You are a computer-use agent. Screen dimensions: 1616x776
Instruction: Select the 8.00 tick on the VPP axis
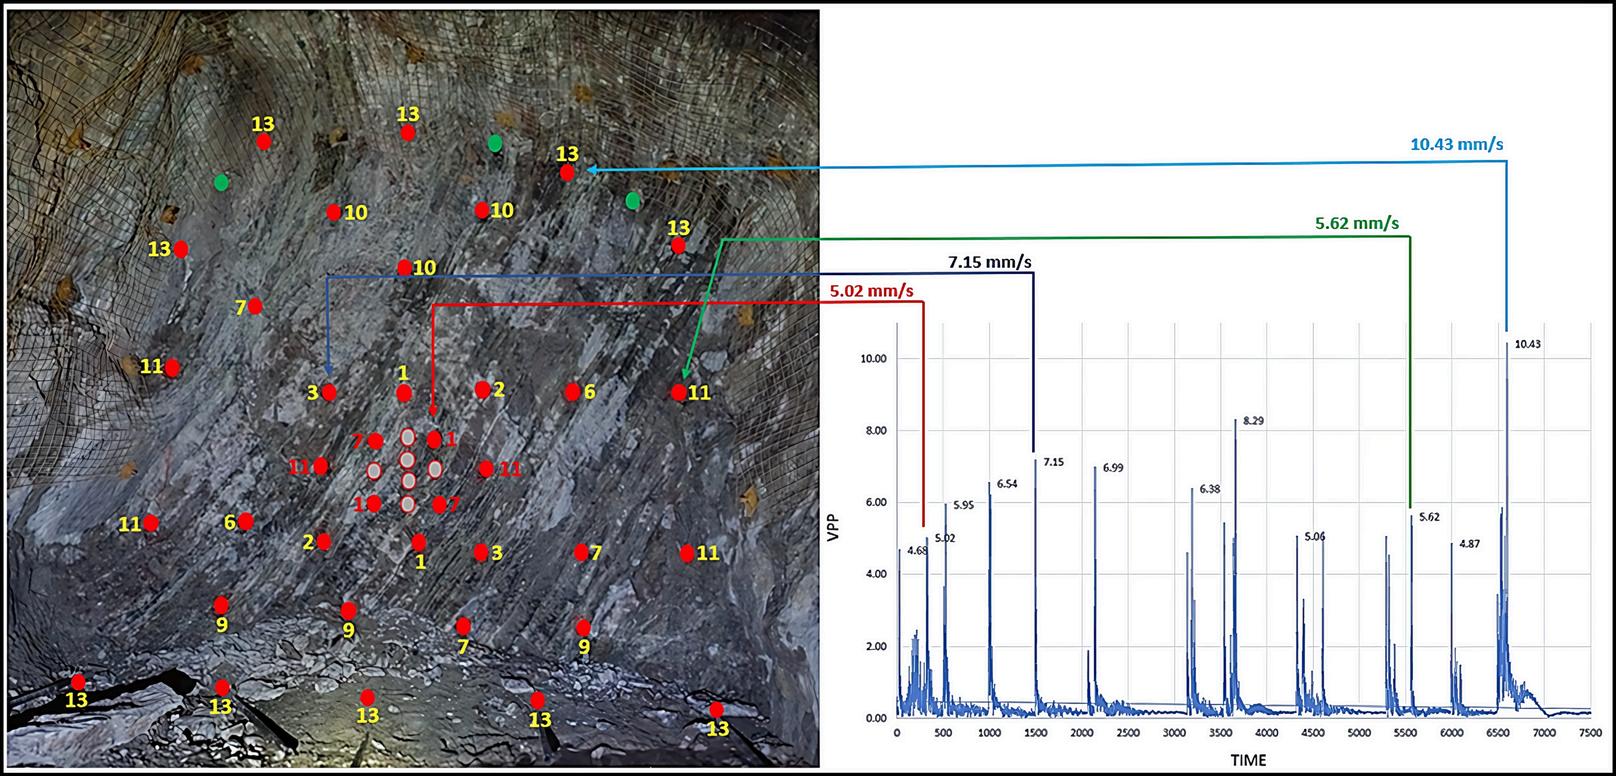click(876, 431)
